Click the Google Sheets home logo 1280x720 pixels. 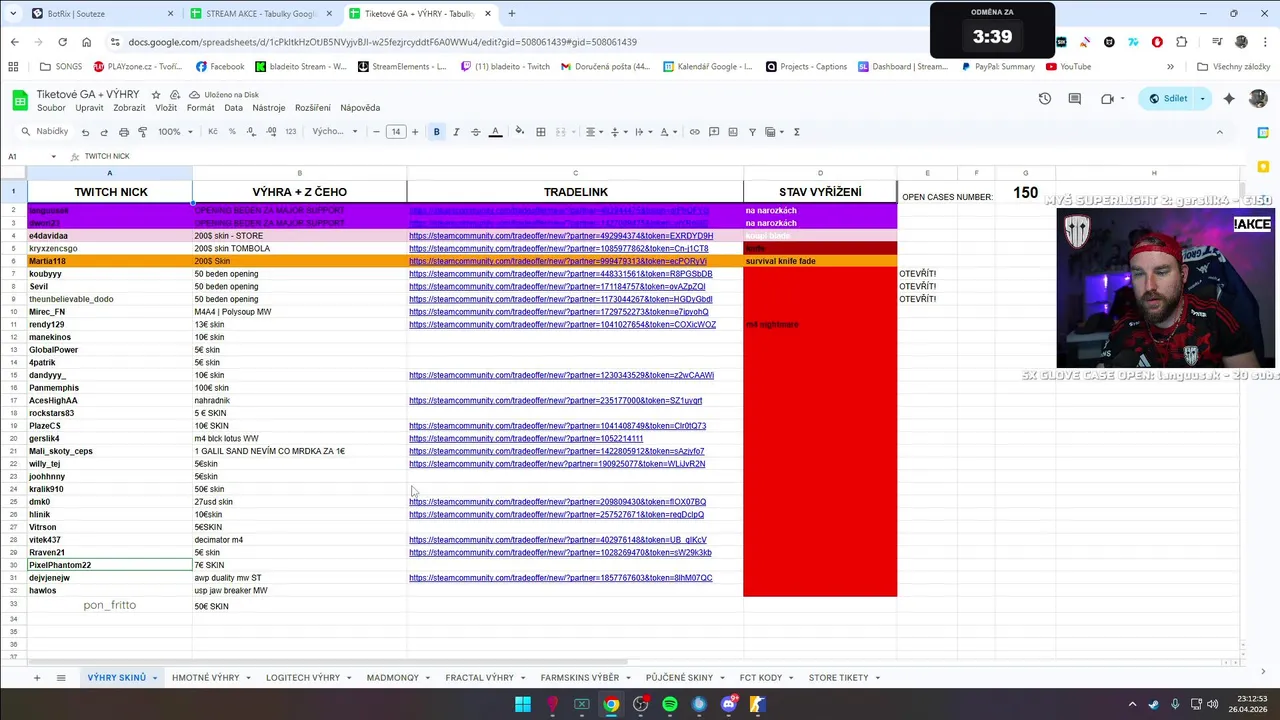coord(20,100)
